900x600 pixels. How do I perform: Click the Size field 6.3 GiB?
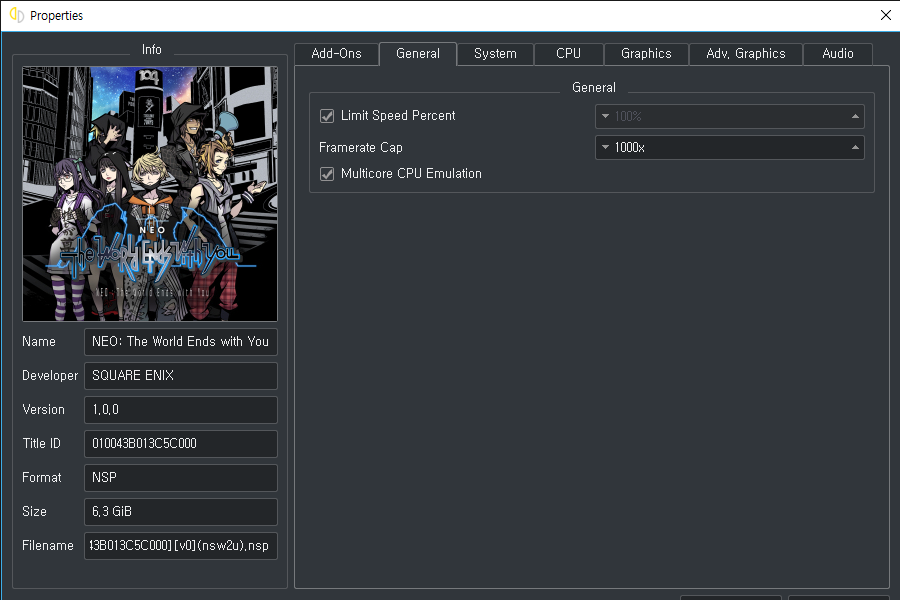[x=181, y=512]
